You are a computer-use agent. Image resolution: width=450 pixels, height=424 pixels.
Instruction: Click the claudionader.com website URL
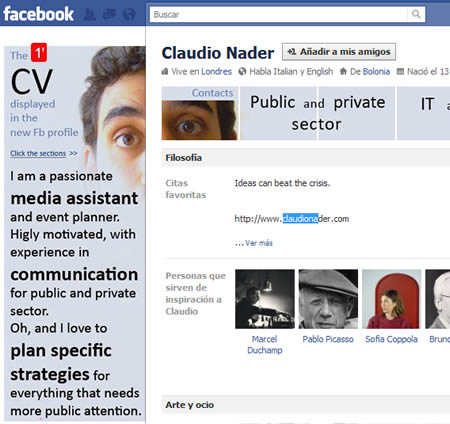tap(292, 219)
